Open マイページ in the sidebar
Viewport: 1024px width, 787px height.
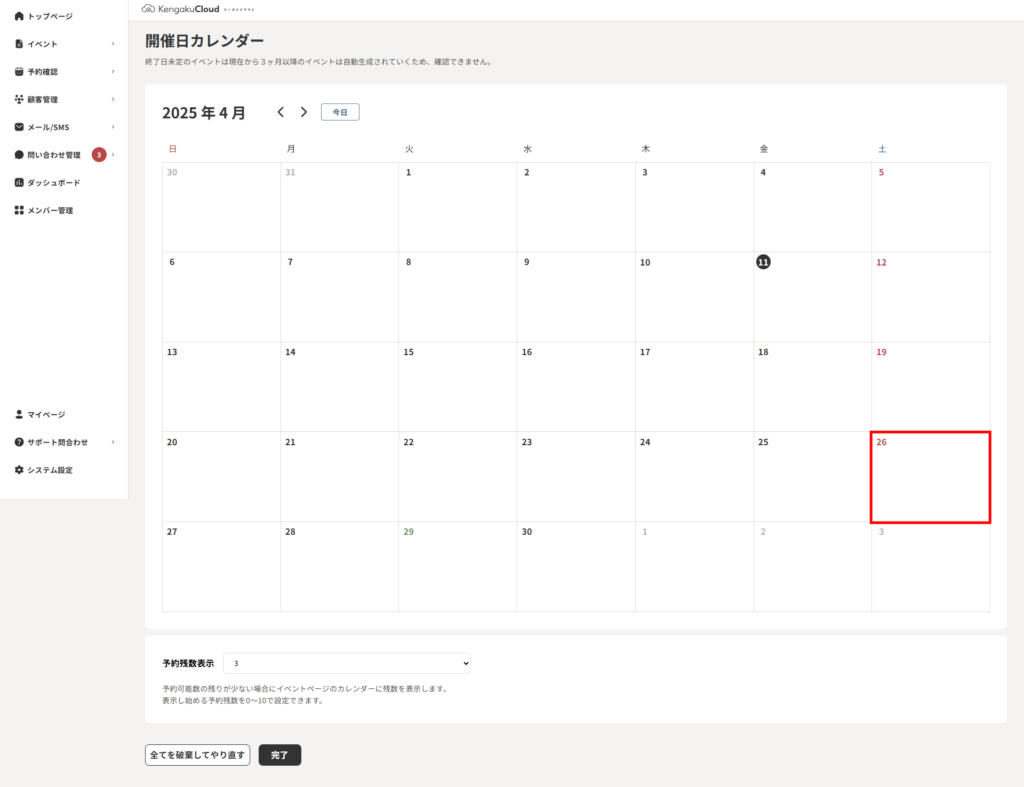(x=46, y=415)
